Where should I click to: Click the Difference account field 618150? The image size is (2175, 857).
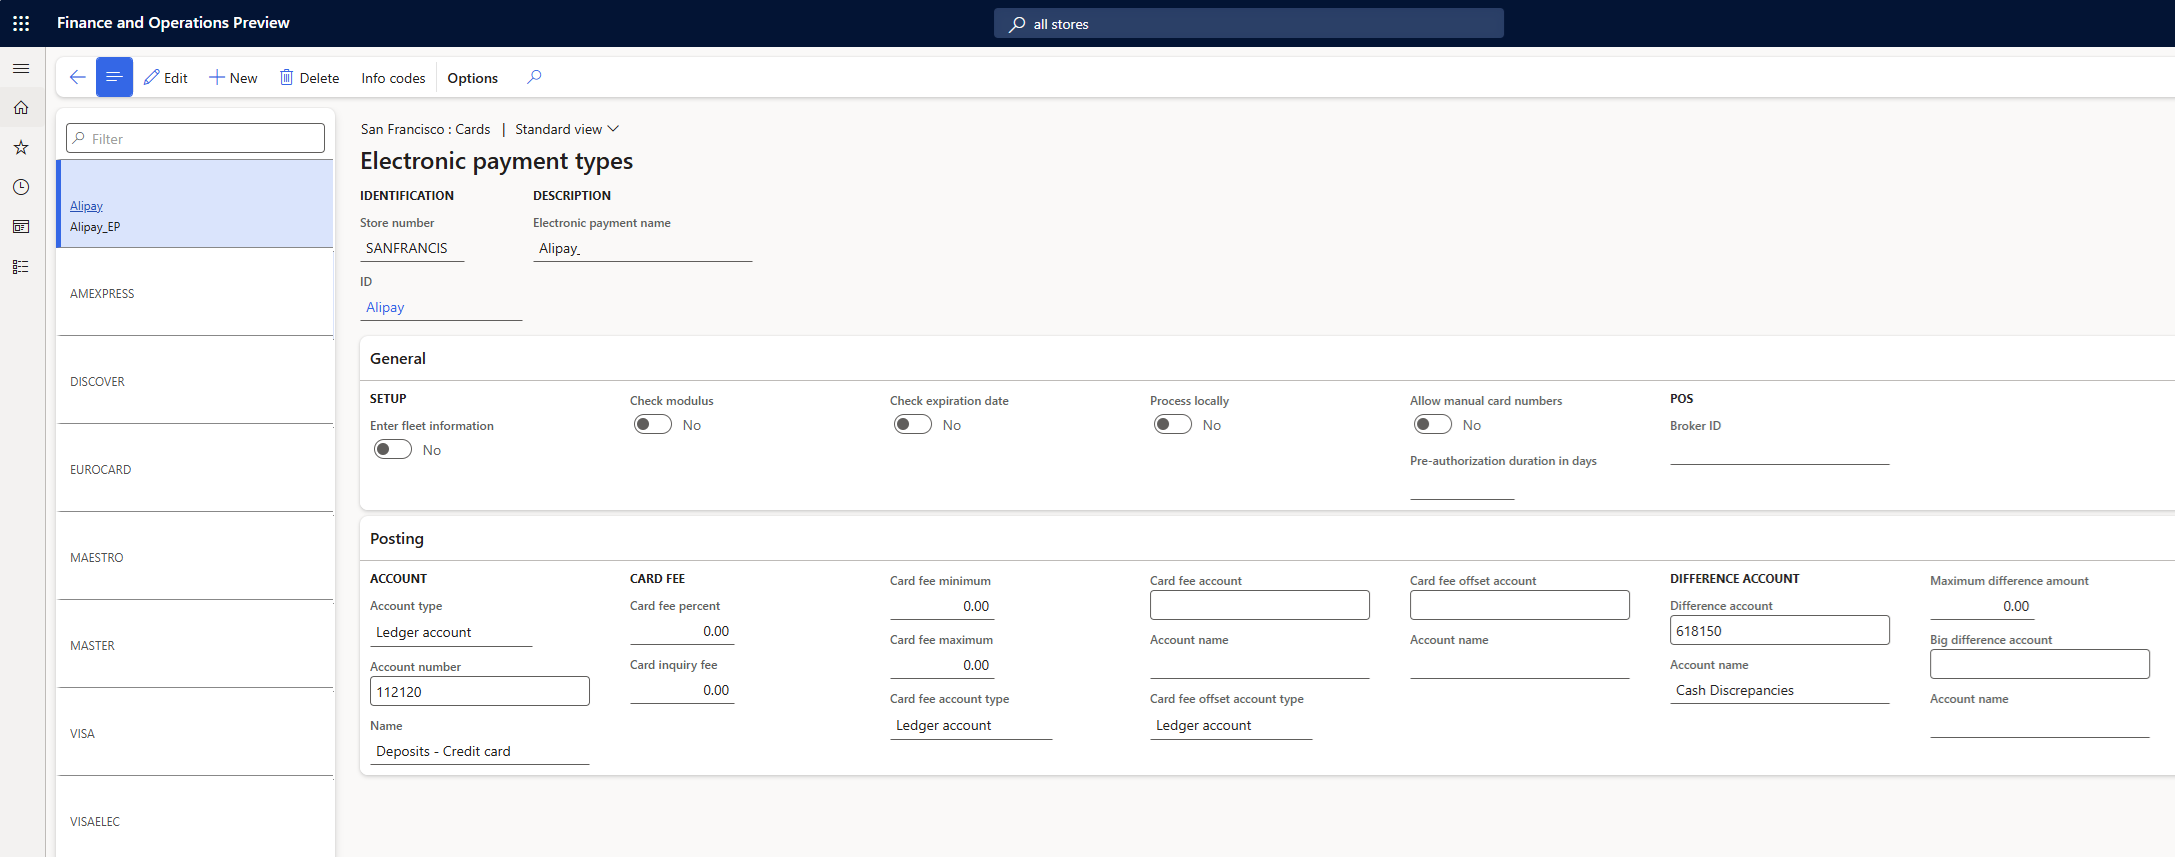pos(1780,630)
